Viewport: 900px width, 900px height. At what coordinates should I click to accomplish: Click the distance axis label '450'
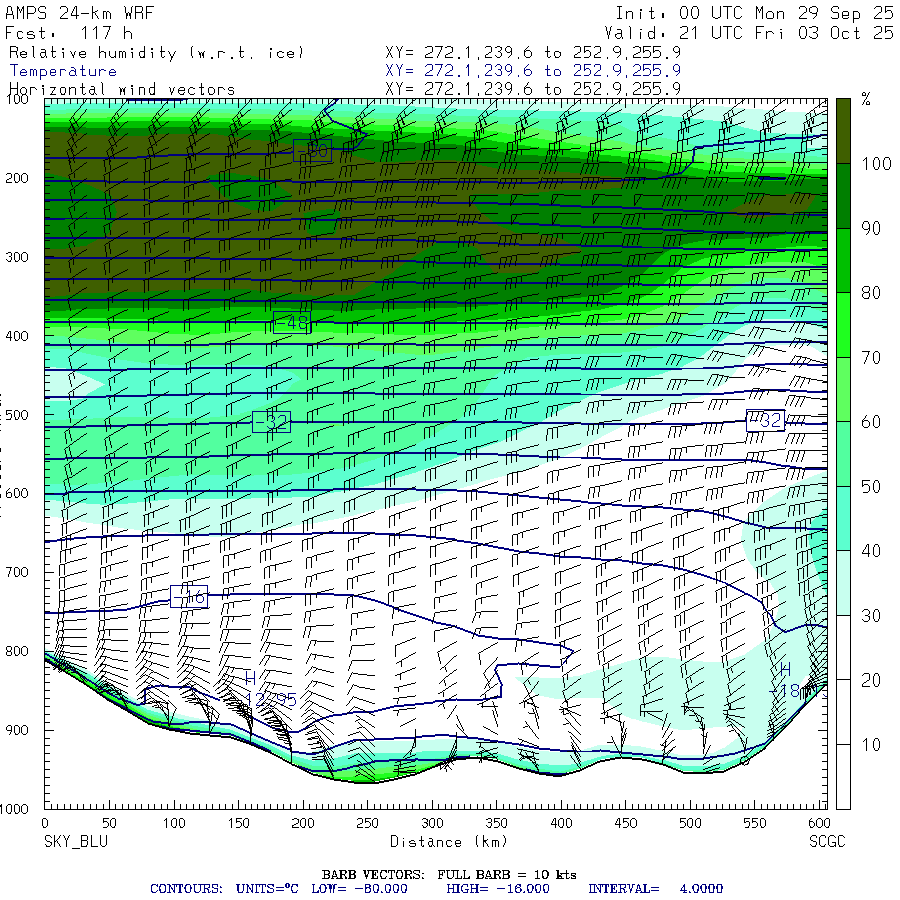point(626,823)
